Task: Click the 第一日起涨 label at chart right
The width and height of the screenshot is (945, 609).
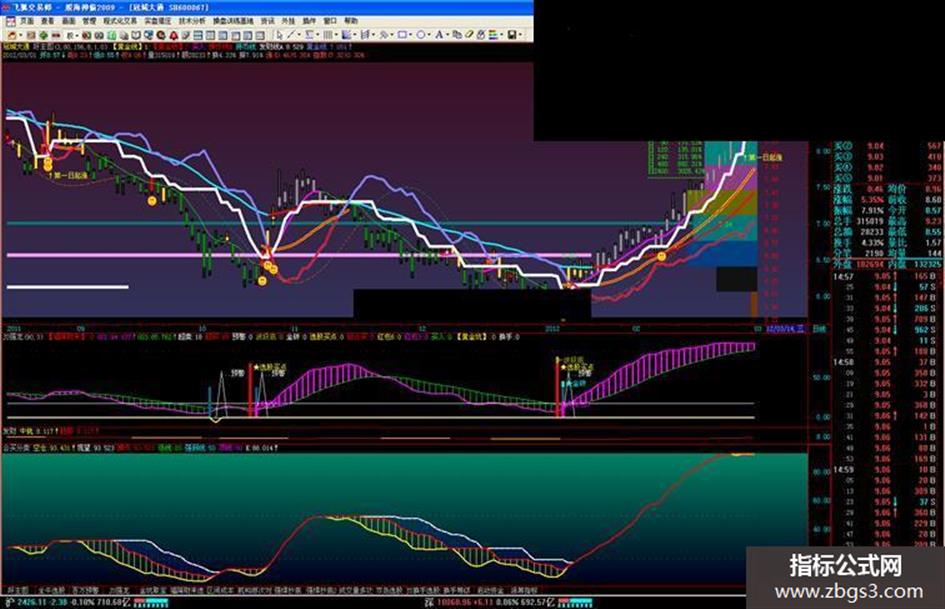Action: 763,157
